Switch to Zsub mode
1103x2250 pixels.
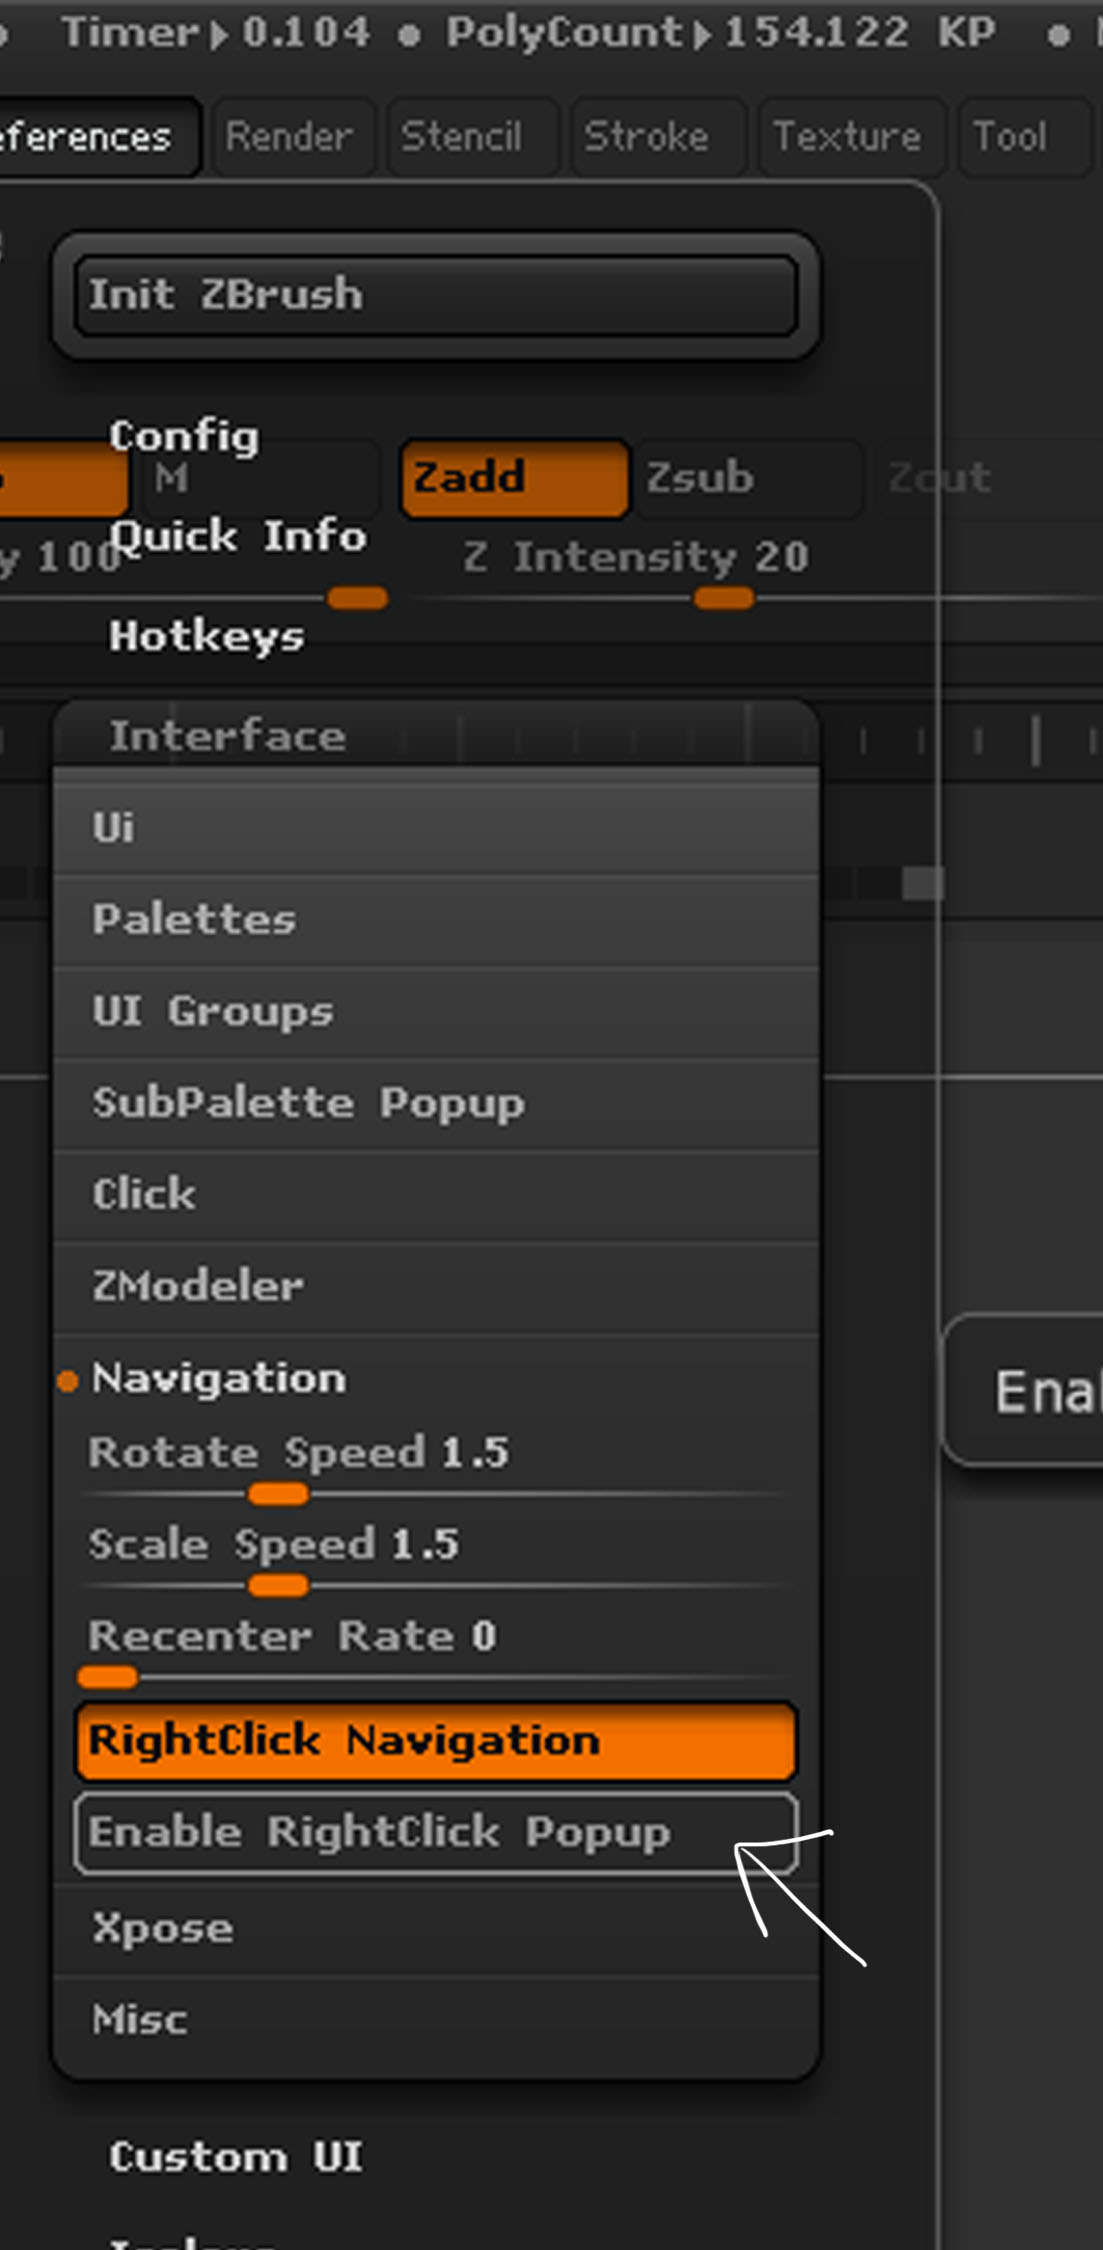tap(745, 478)
